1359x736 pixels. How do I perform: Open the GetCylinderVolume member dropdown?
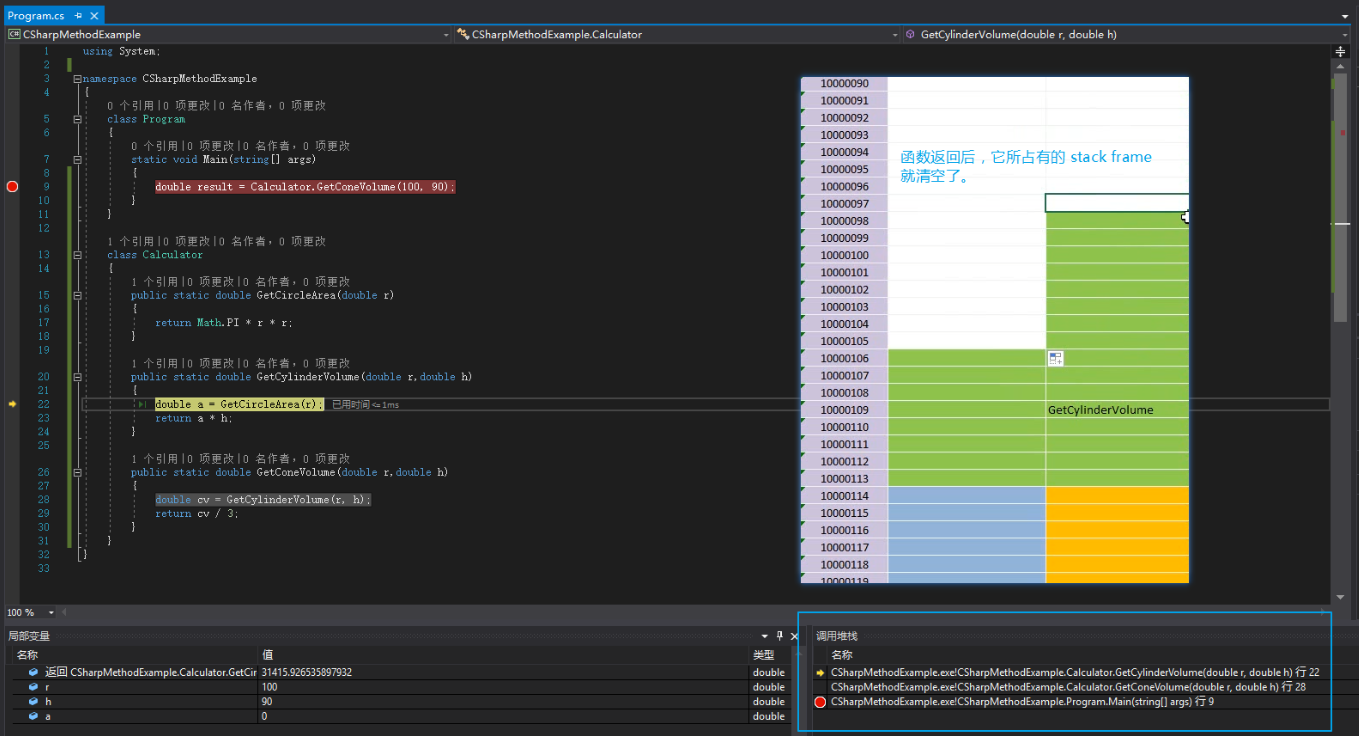(x=1344, y=35)
